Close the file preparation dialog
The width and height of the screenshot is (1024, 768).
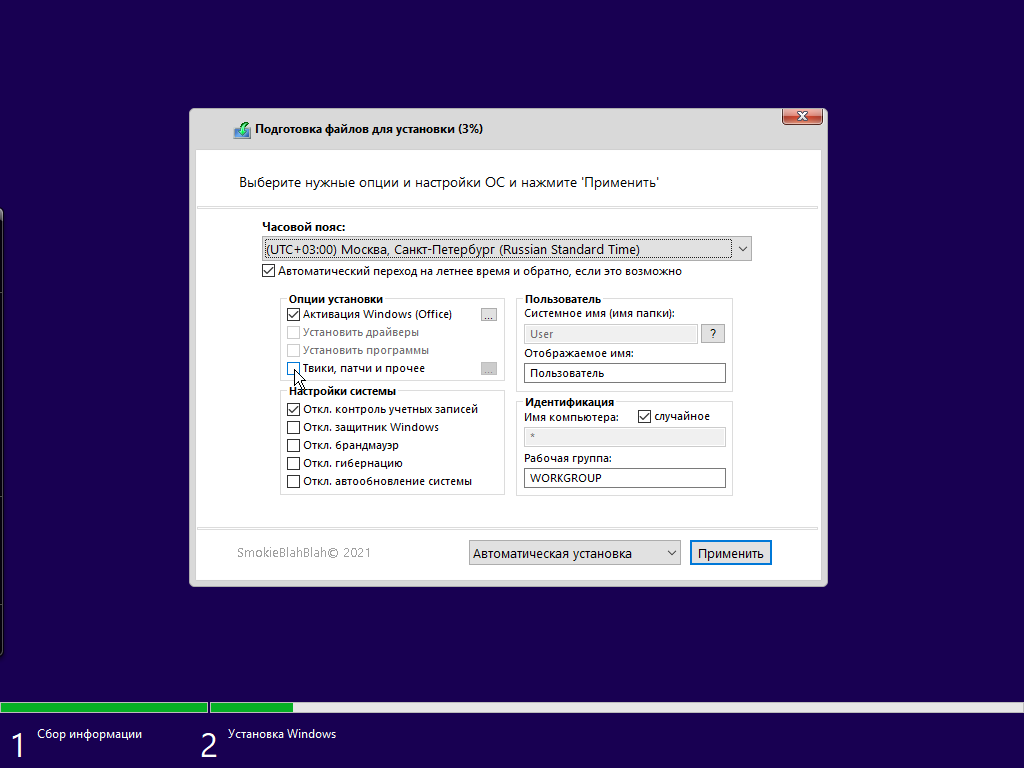click(802, 116)
